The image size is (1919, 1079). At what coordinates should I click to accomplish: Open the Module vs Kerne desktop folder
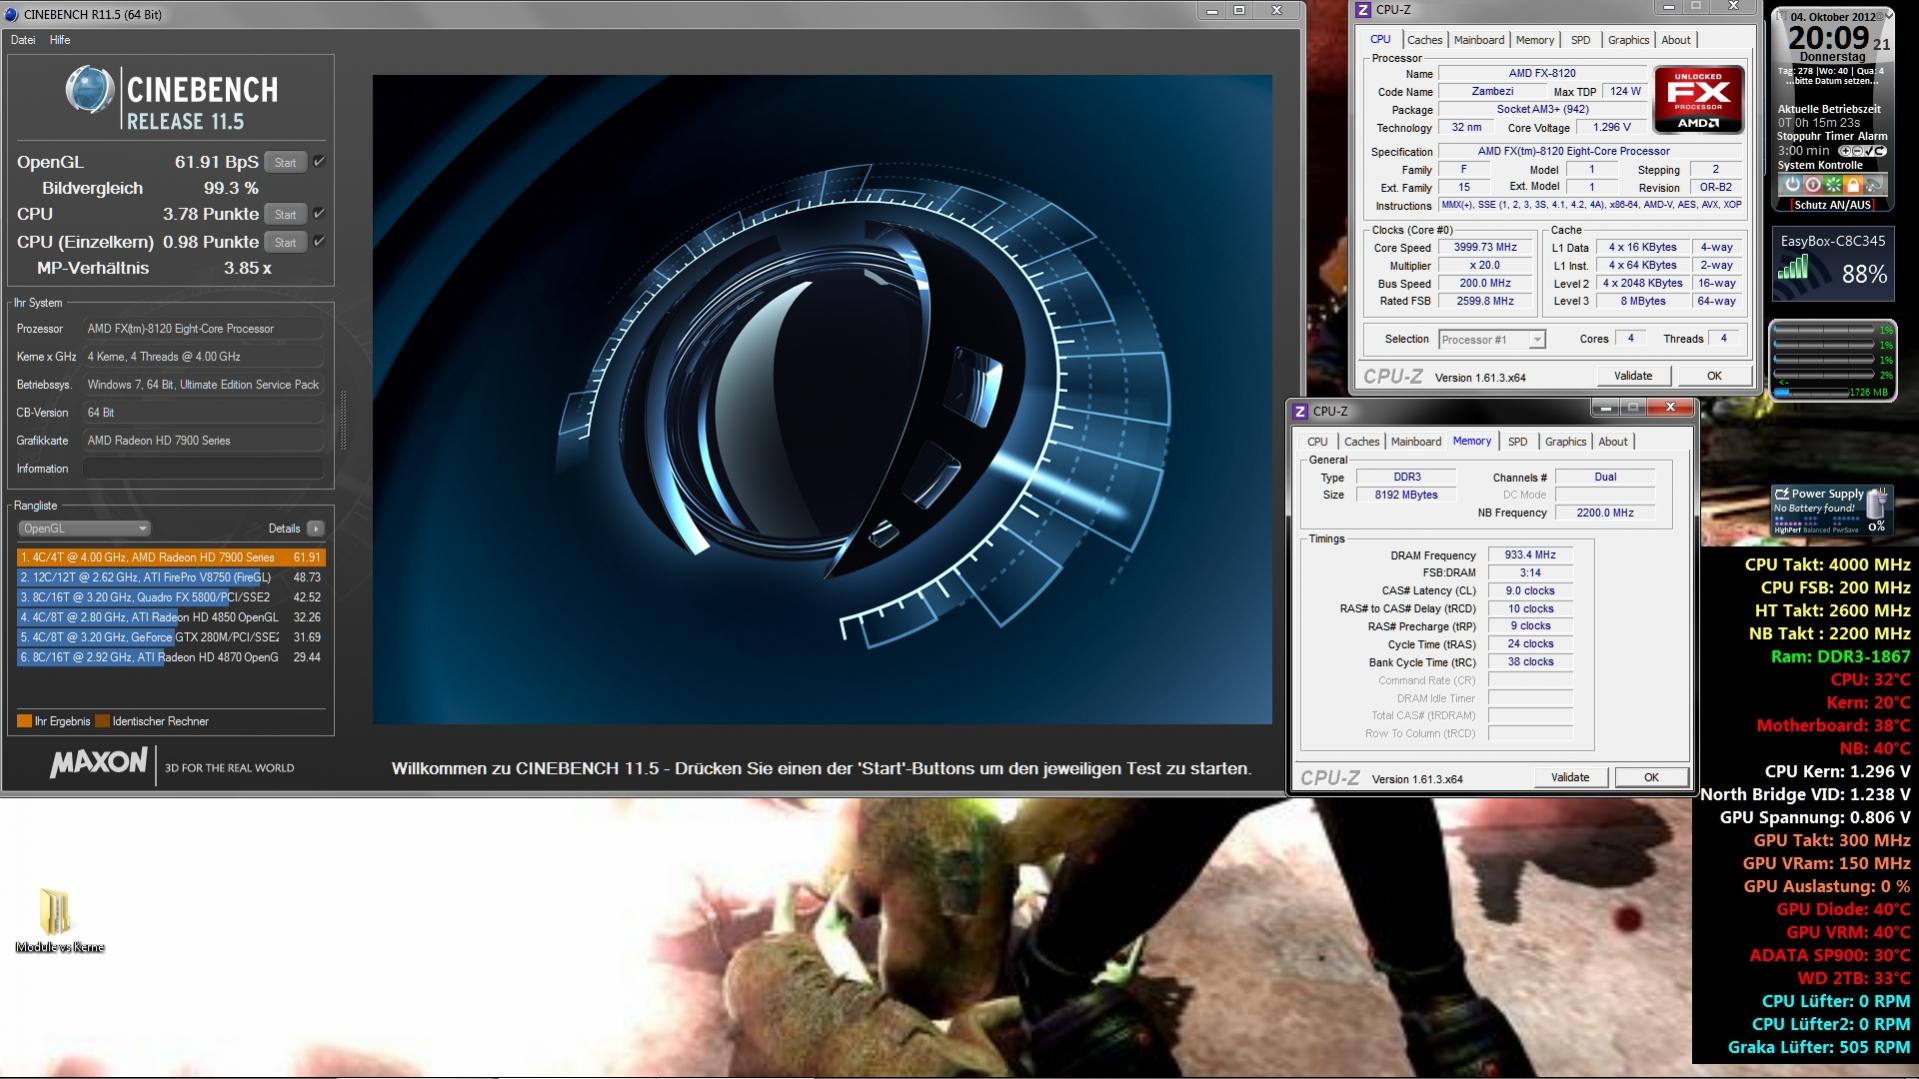tap(59, 921)
